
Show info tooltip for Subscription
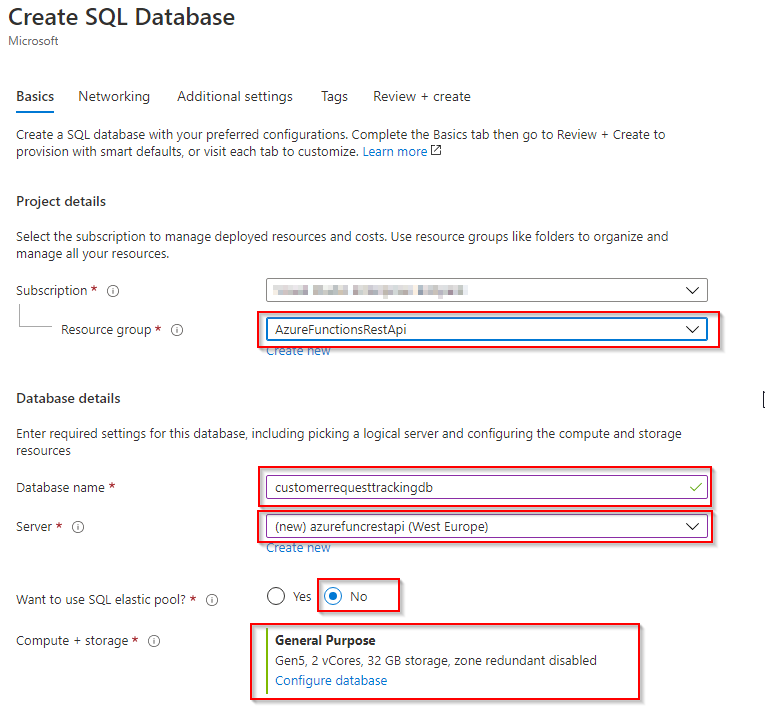point(113,291)
